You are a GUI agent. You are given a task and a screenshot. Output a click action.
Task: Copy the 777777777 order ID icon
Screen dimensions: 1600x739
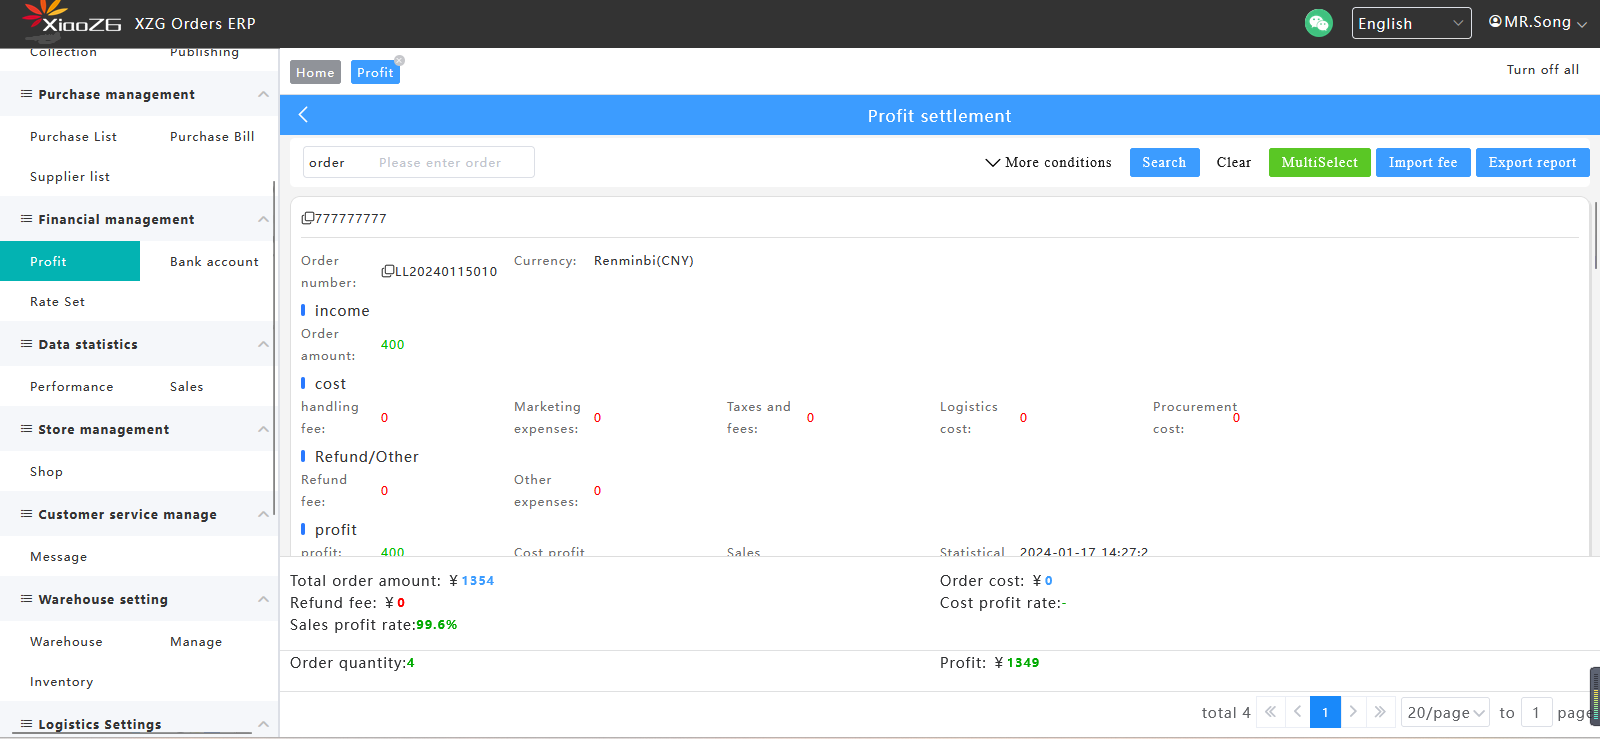tap(308, 218)
